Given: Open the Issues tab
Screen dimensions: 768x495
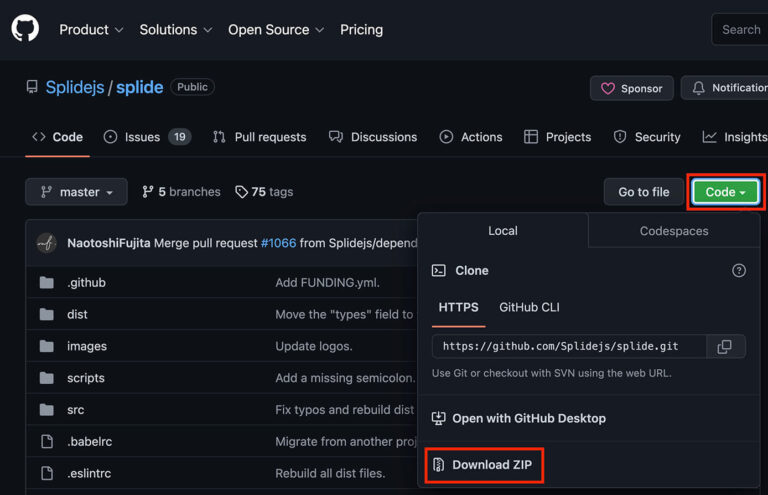Looking at the screenshot, I should pyautogui.click(x=147, y=137).
